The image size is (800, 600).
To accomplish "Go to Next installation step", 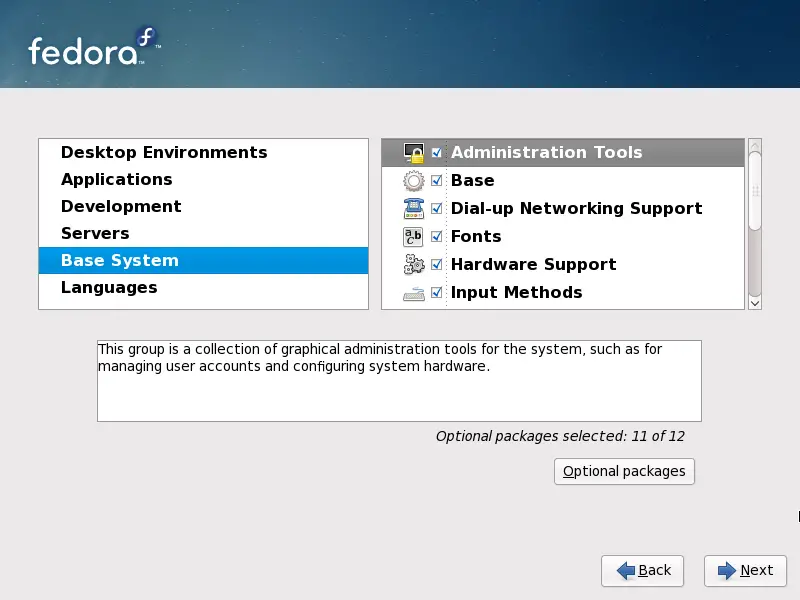I will coord(745,570).
